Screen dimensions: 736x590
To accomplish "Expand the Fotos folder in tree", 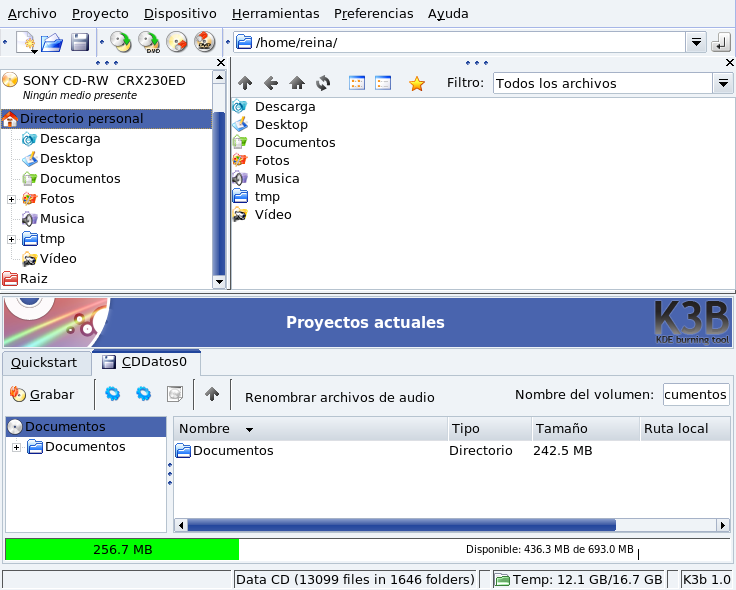I will pyautogui.click(x=12, y=199).
